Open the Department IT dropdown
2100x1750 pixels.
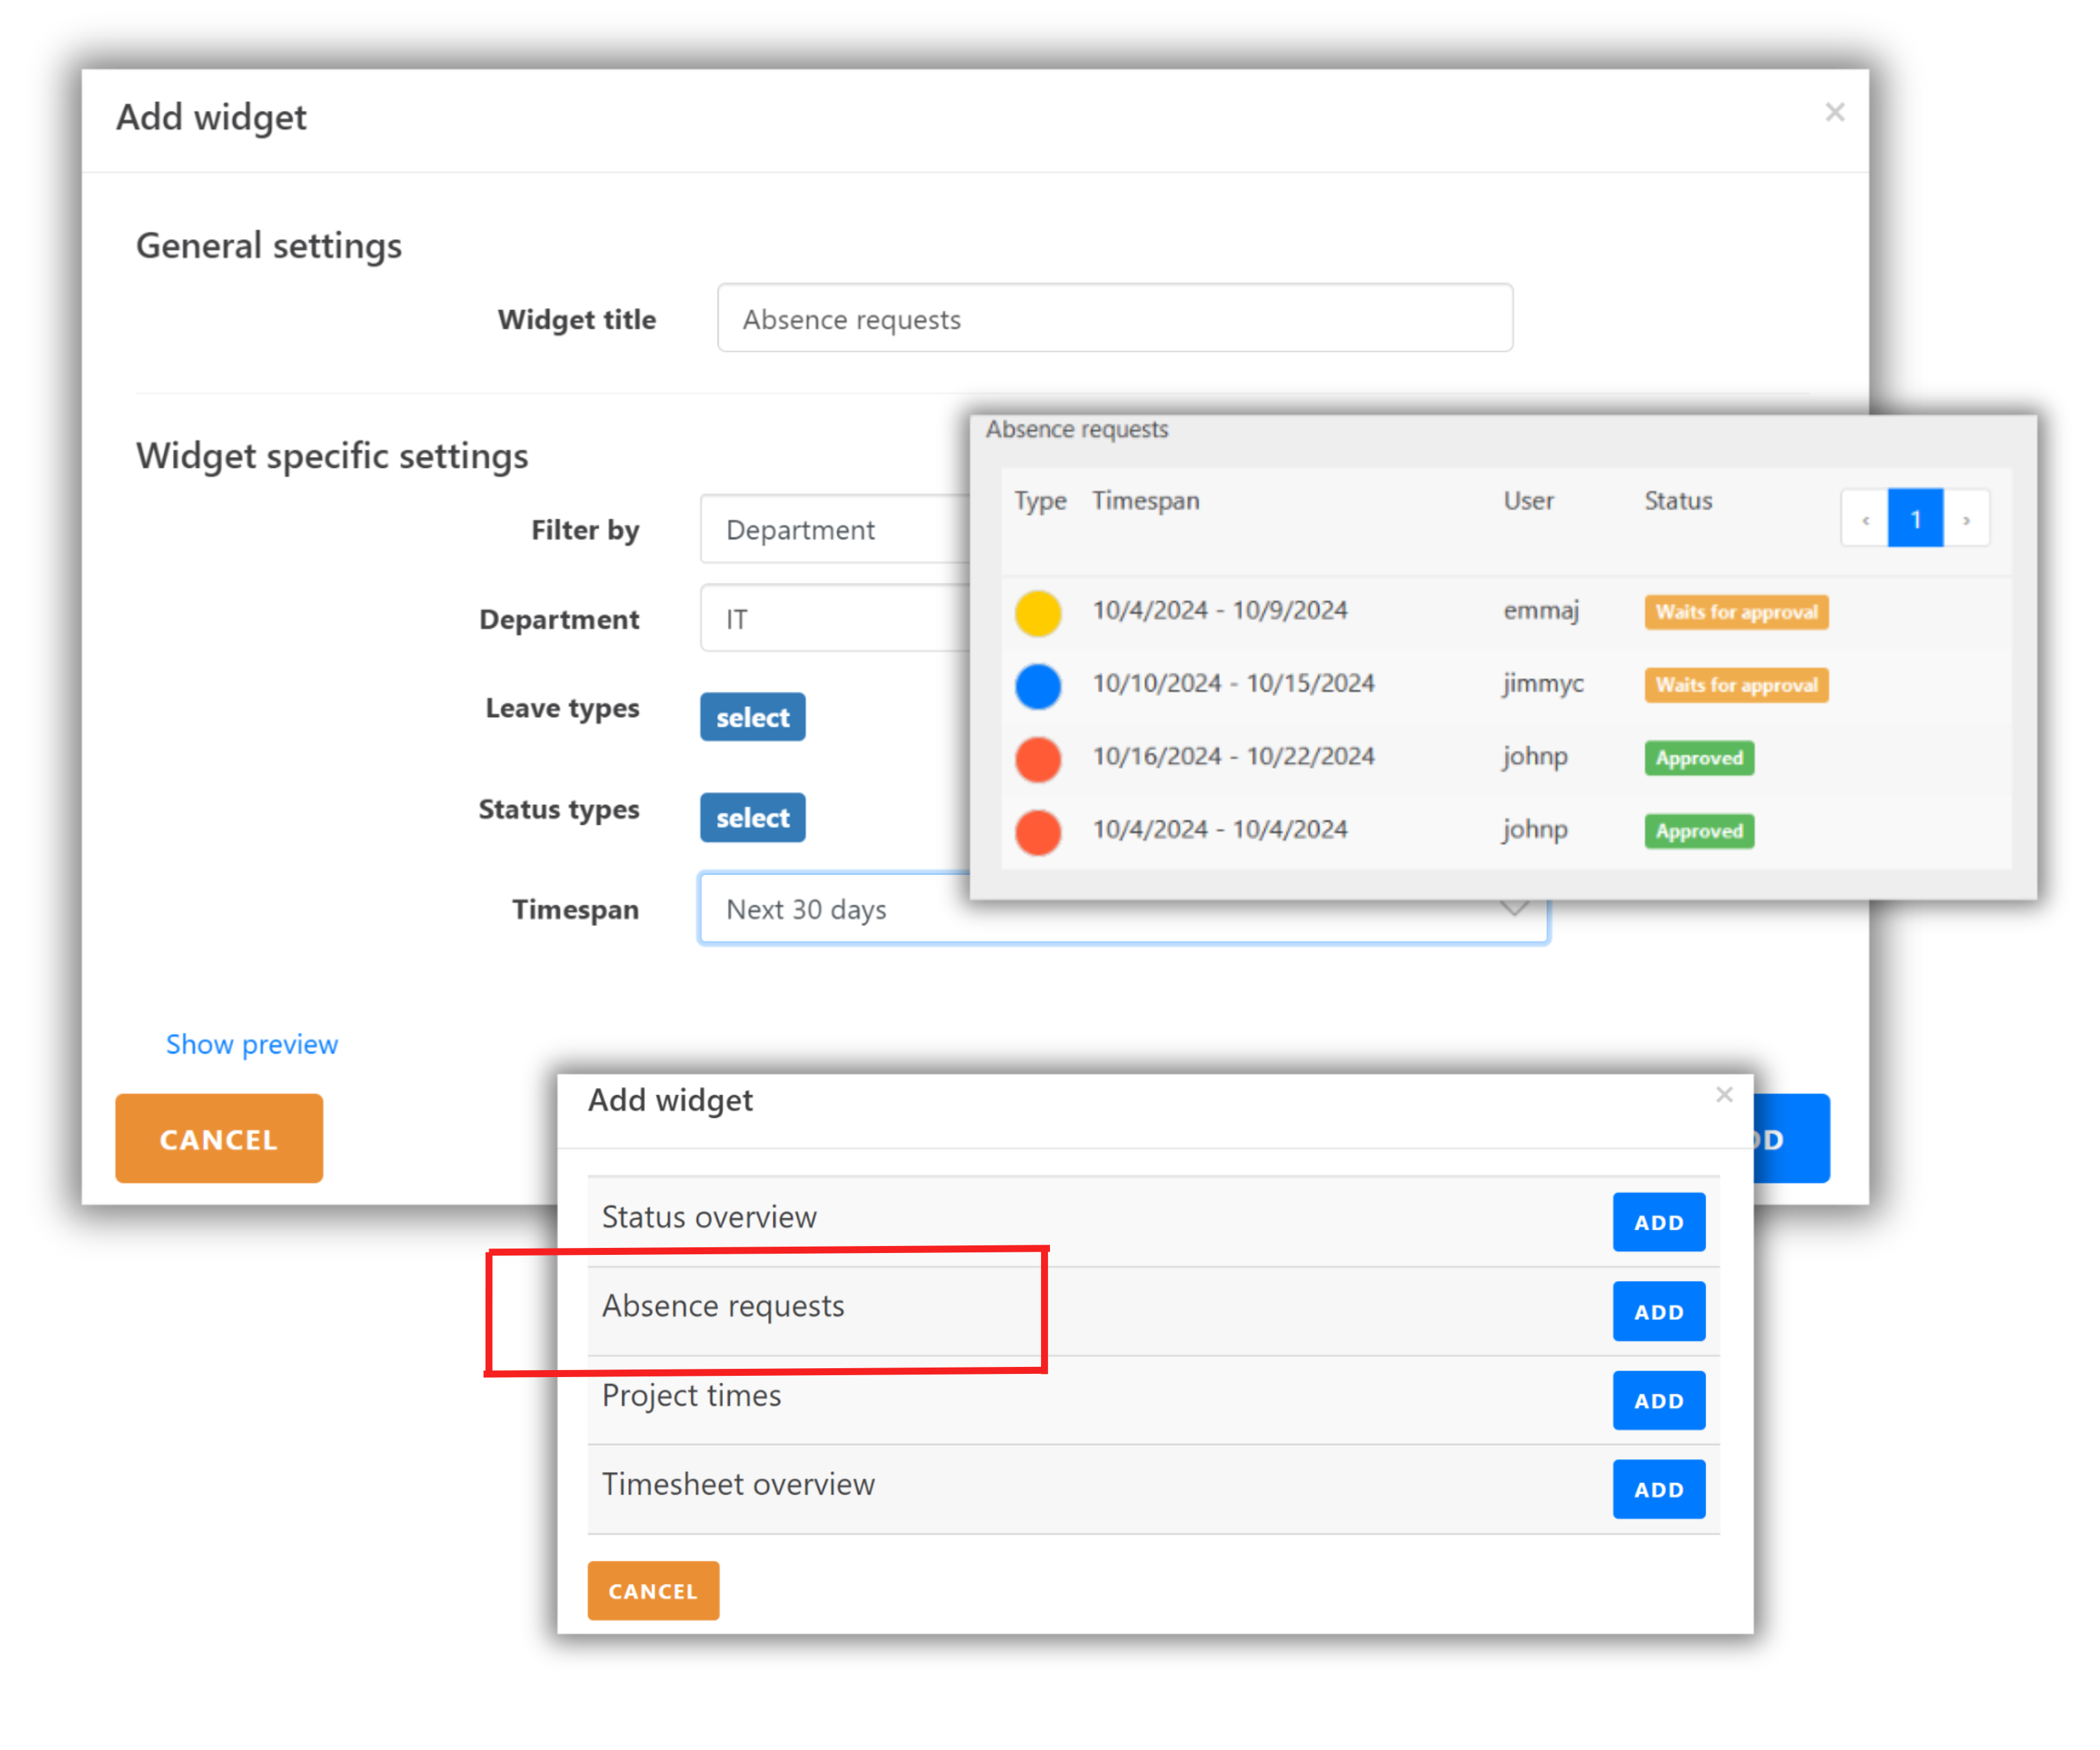tap(835, 619)
